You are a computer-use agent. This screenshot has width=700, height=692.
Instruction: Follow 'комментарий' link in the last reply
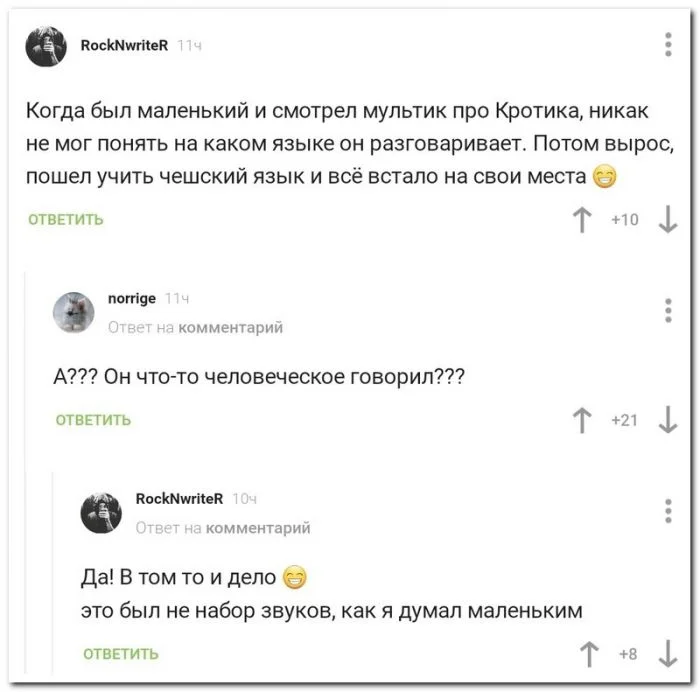point(257,527)
